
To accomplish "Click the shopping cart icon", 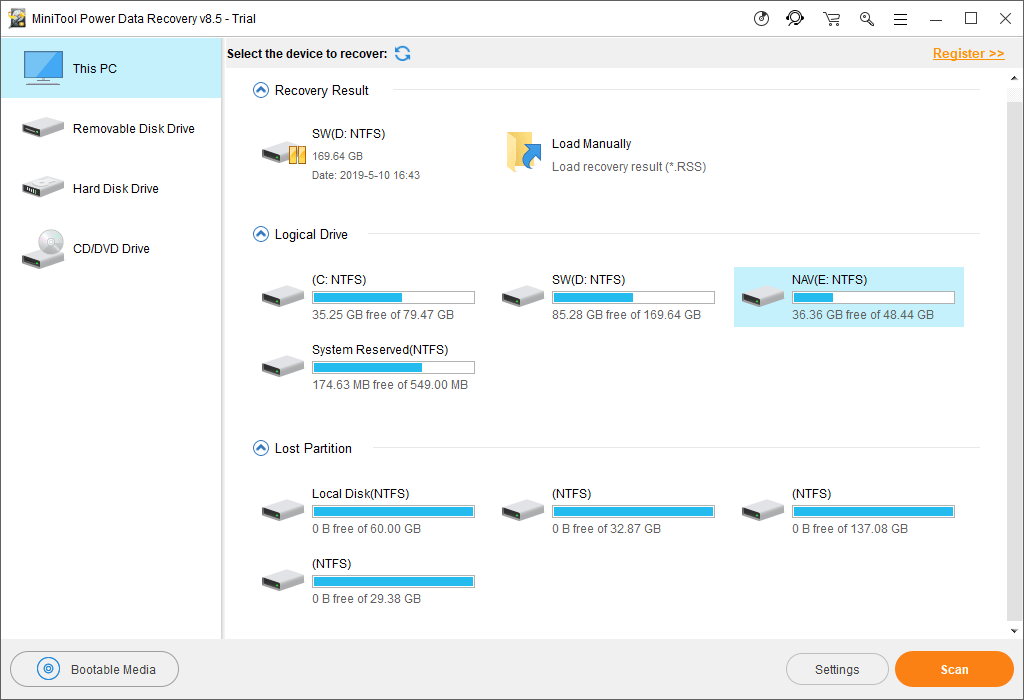I will [831, 18].
